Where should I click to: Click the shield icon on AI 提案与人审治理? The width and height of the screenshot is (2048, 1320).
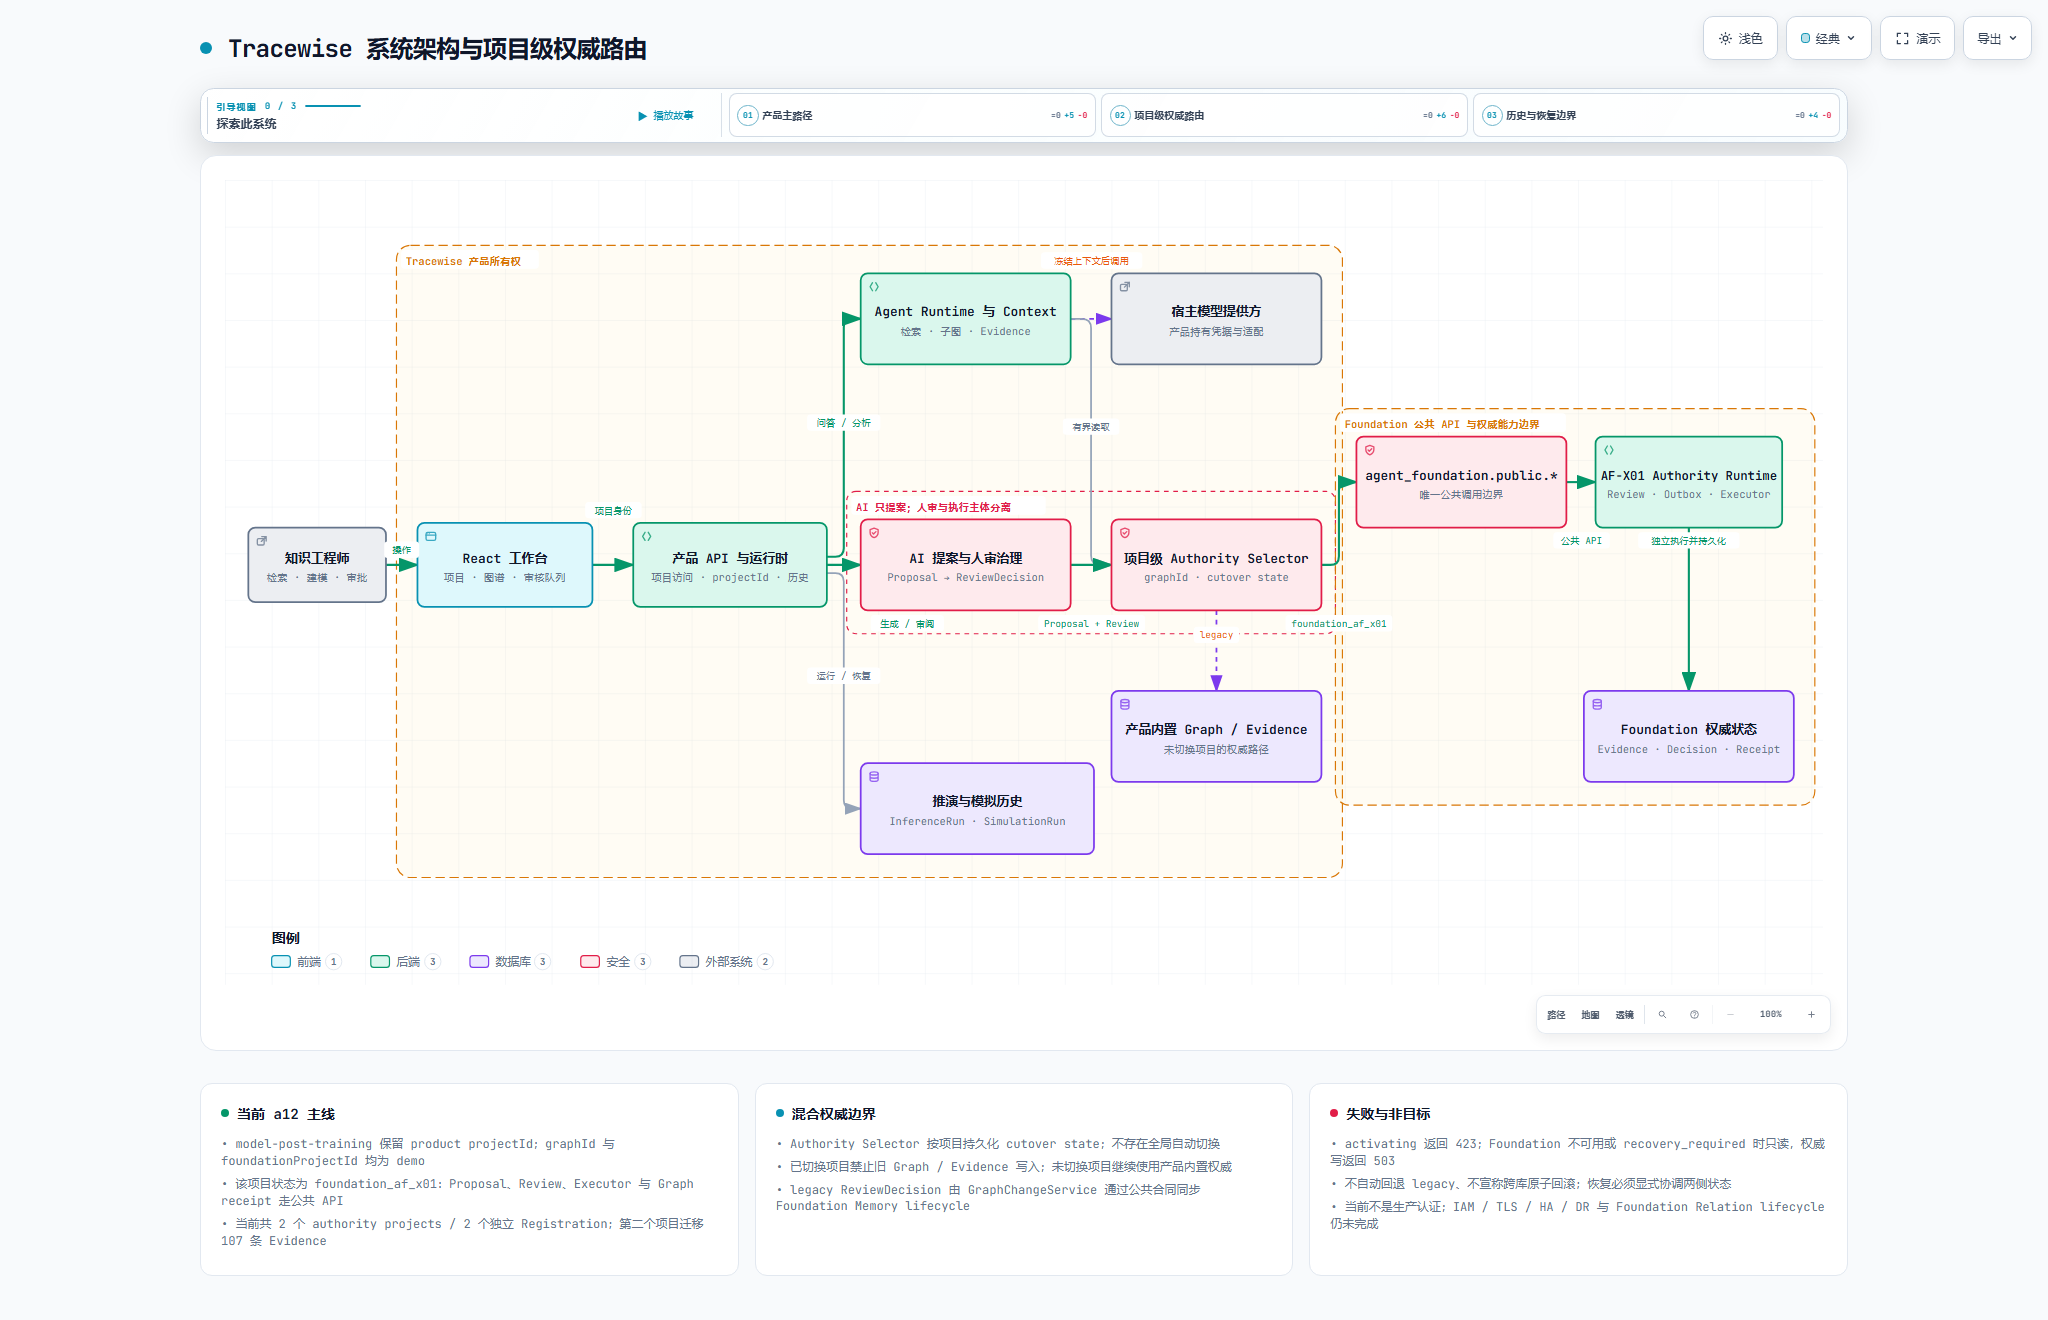(x=874, y=533)
